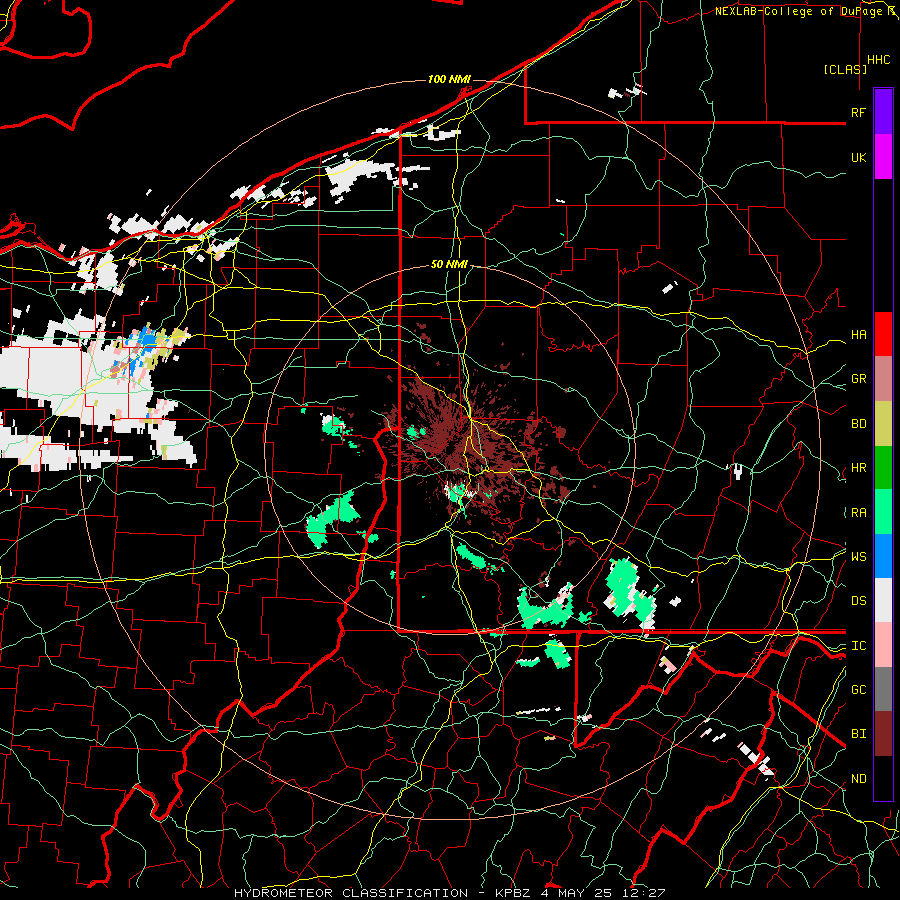
Task: Click the red HA legend color swatch
Action: [883, 334]
